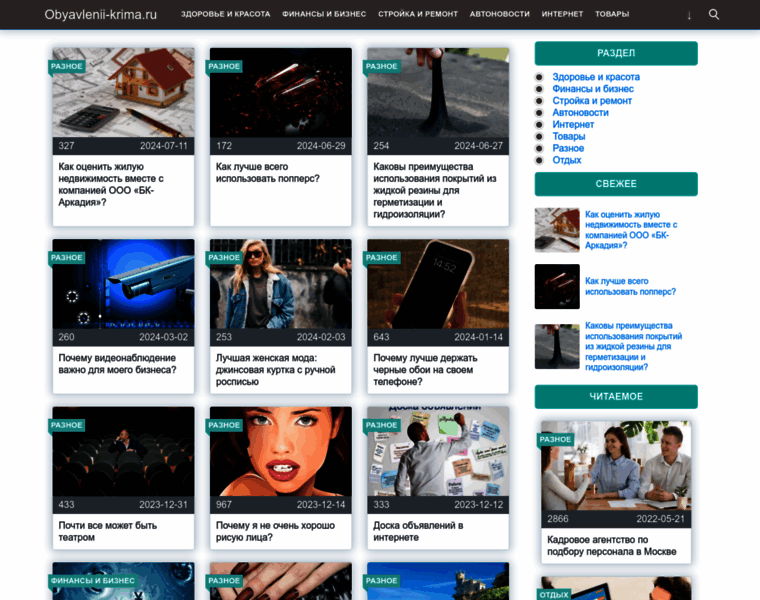Read Почему видеонаблюдение важно для моего бизнеса
This screenshot has width=760, height=600.
pyautogui.click(x=117, y=364)
